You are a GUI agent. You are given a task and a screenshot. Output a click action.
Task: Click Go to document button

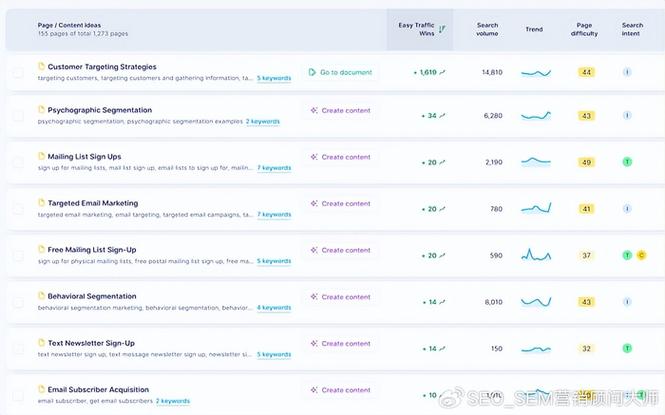point(340,72)
